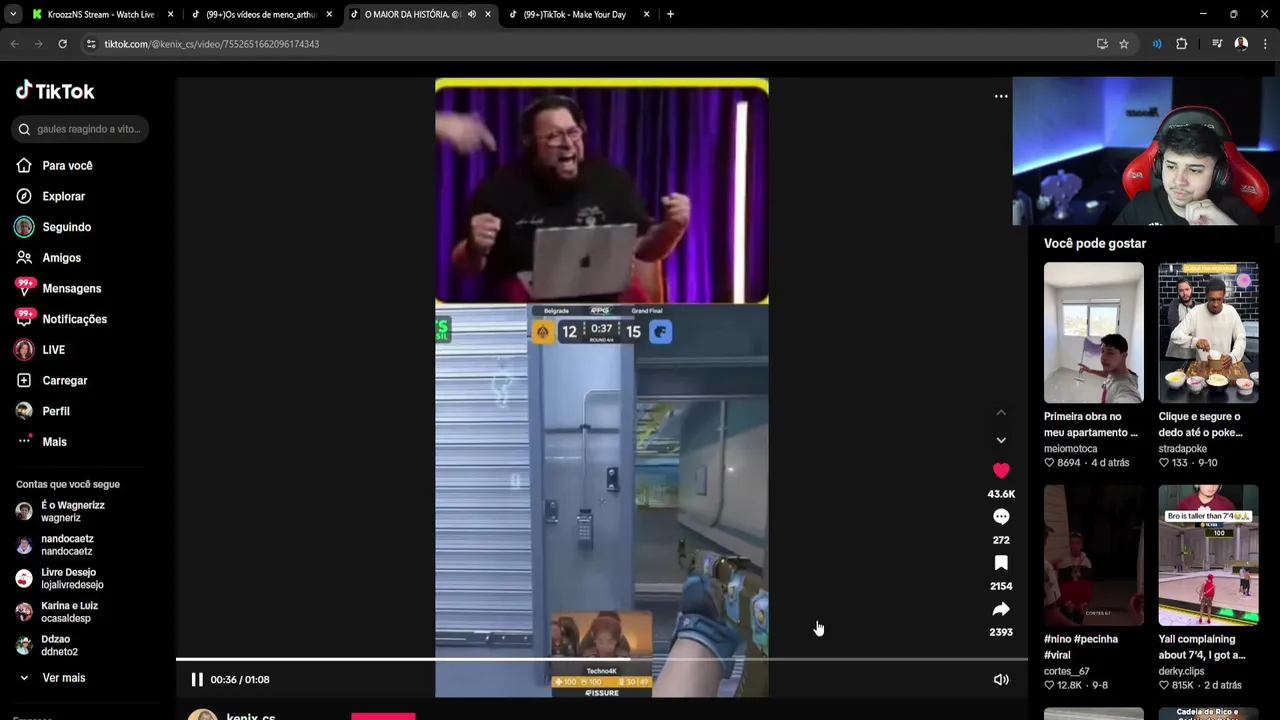
Task: Mute the O MAIOR DA HISTÓRIA tab audio
Action: point(472,14)
